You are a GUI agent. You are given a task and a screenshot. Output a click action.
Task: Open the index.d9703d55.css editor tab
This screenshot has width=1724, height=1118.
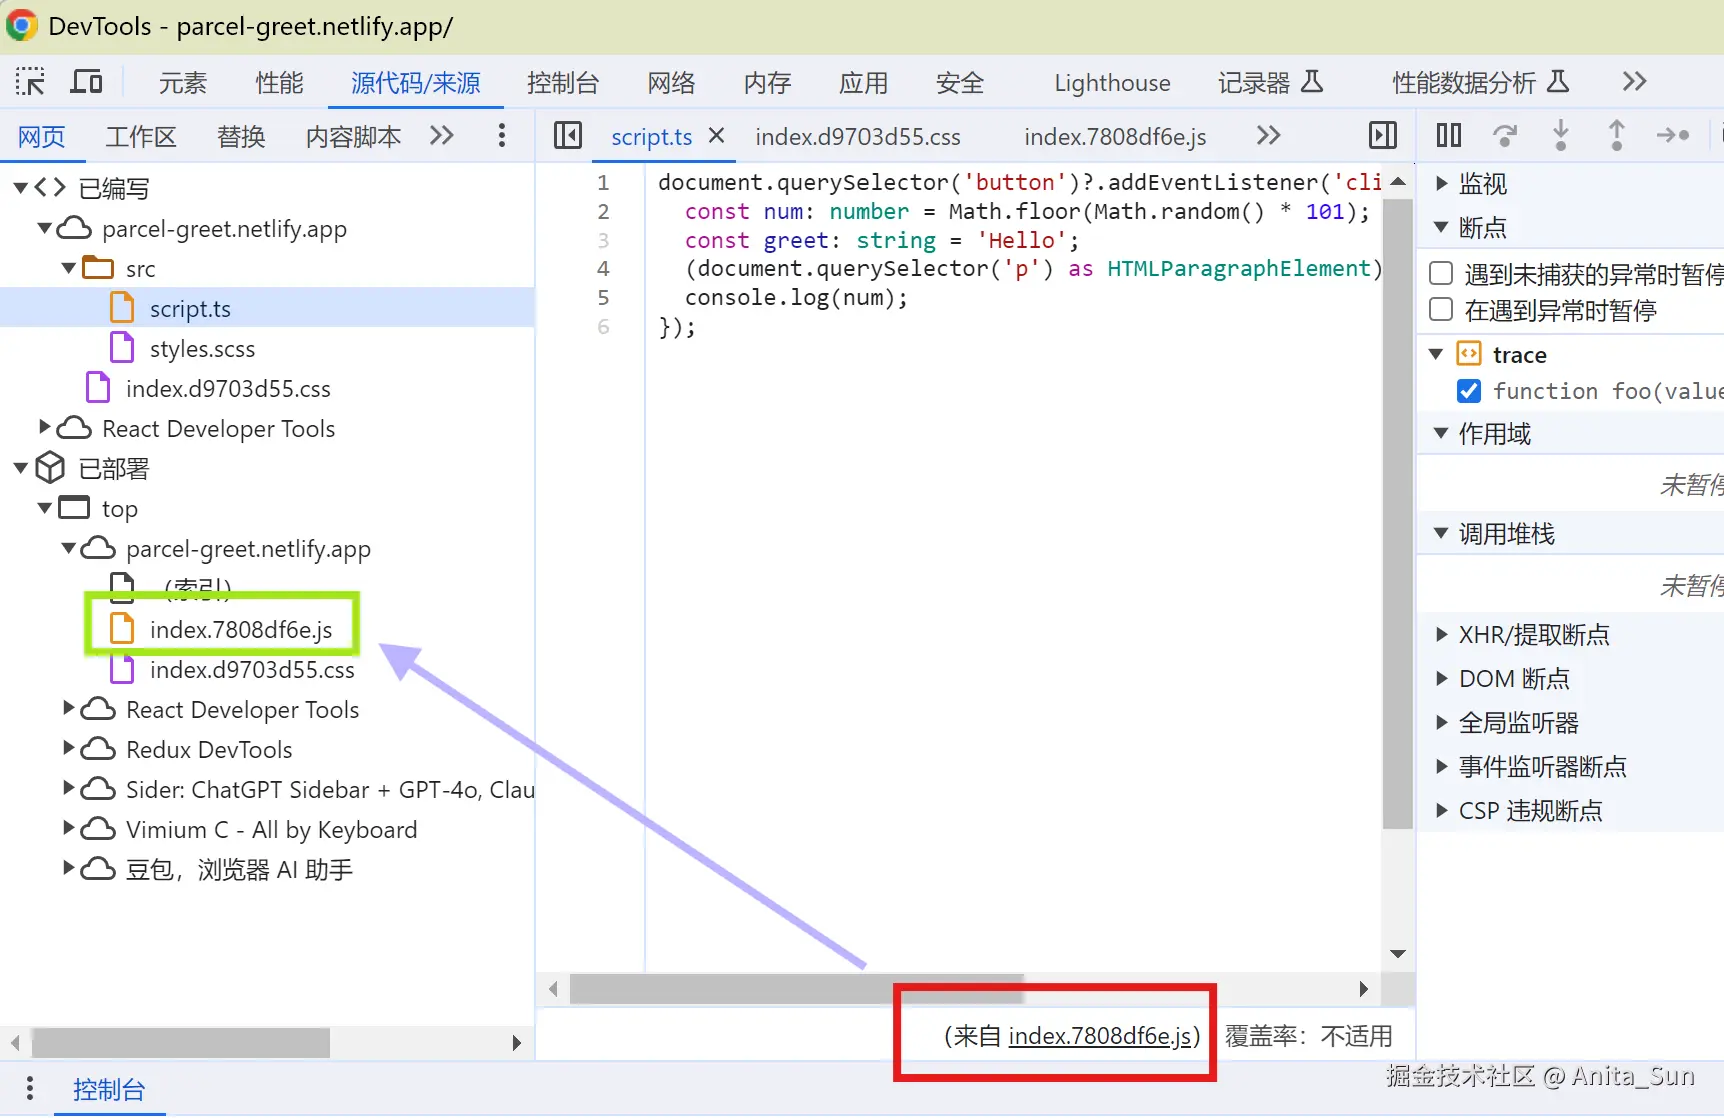(x=858, y=136)
